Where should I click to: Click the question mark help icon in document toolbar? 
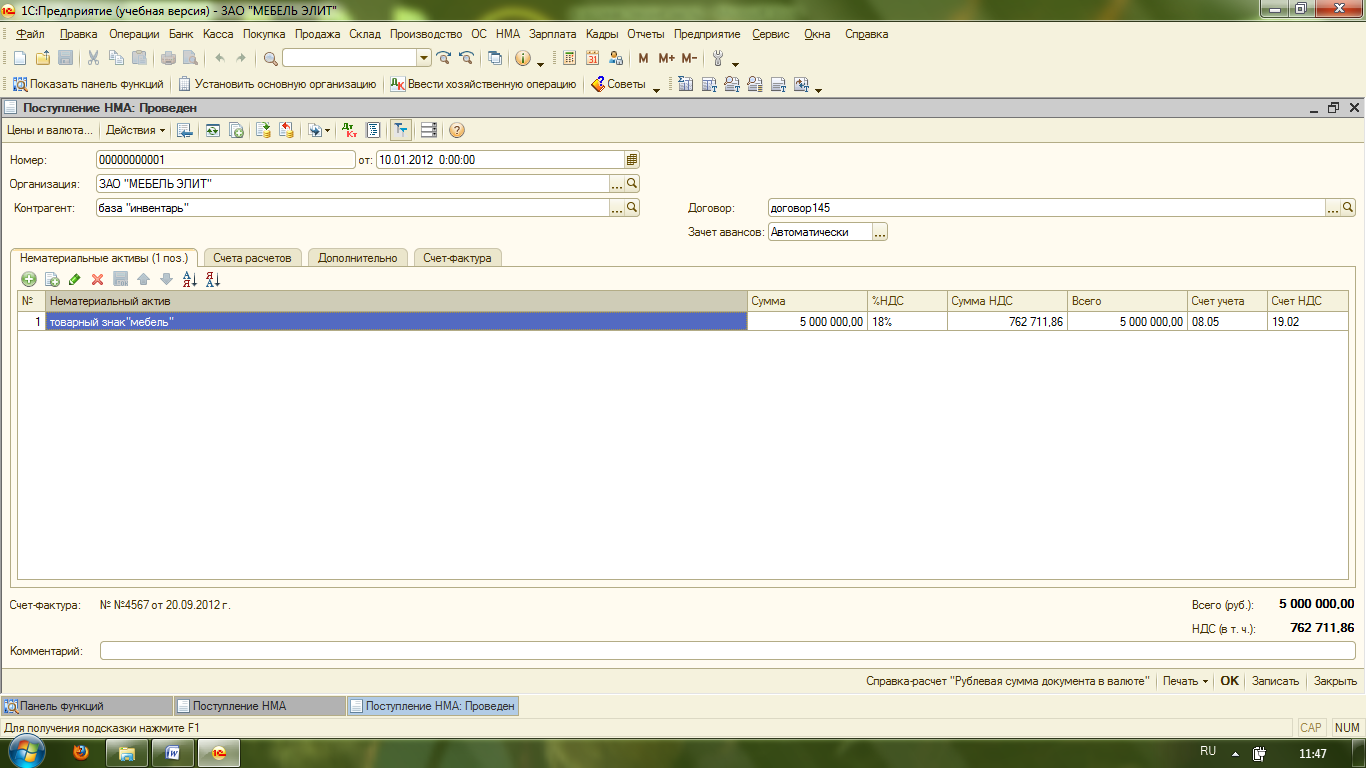tap(457, 130)
